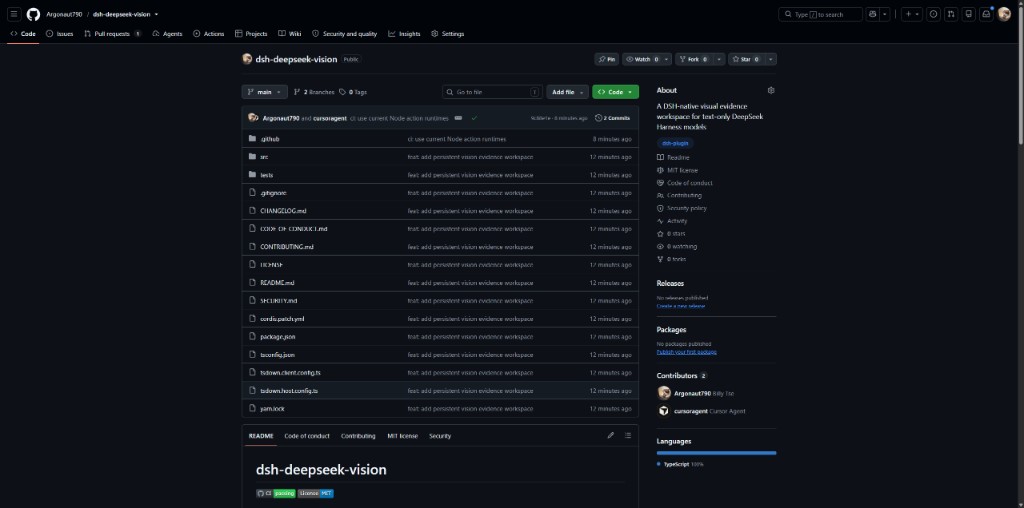The image size is (1024, 508).
Task: Focus the Type / to search field
Action: tap(820, 14)
